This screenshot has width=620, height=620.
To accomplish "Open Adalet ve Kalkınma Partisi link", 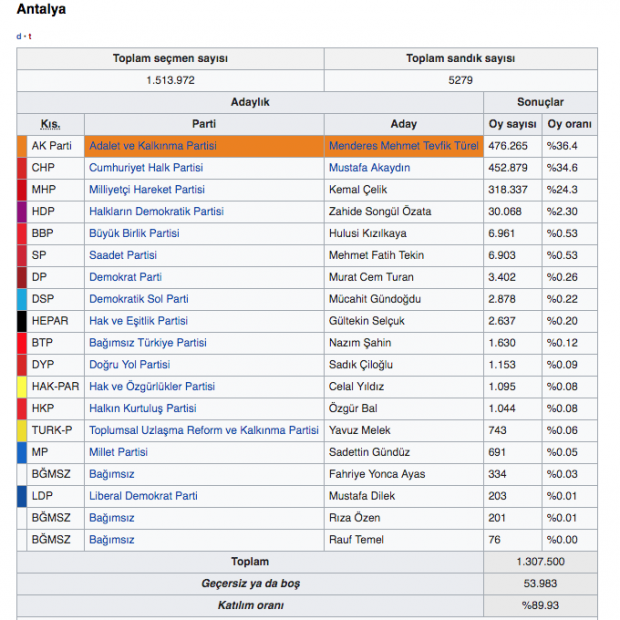I will pyautogui.click(x=152, y=146).
